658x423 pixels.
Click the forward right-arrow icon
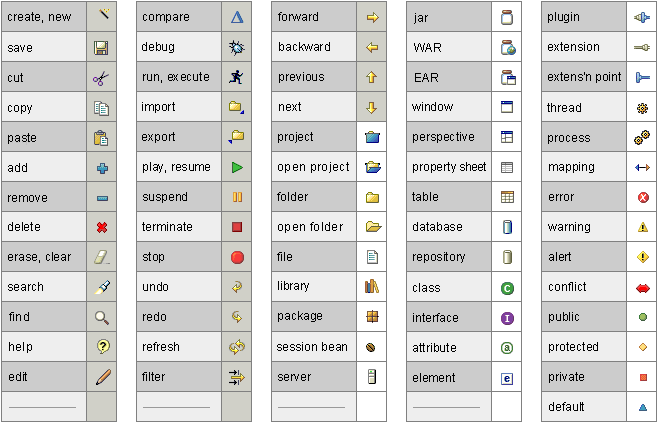pyautogui.click(x=372, y=18)
